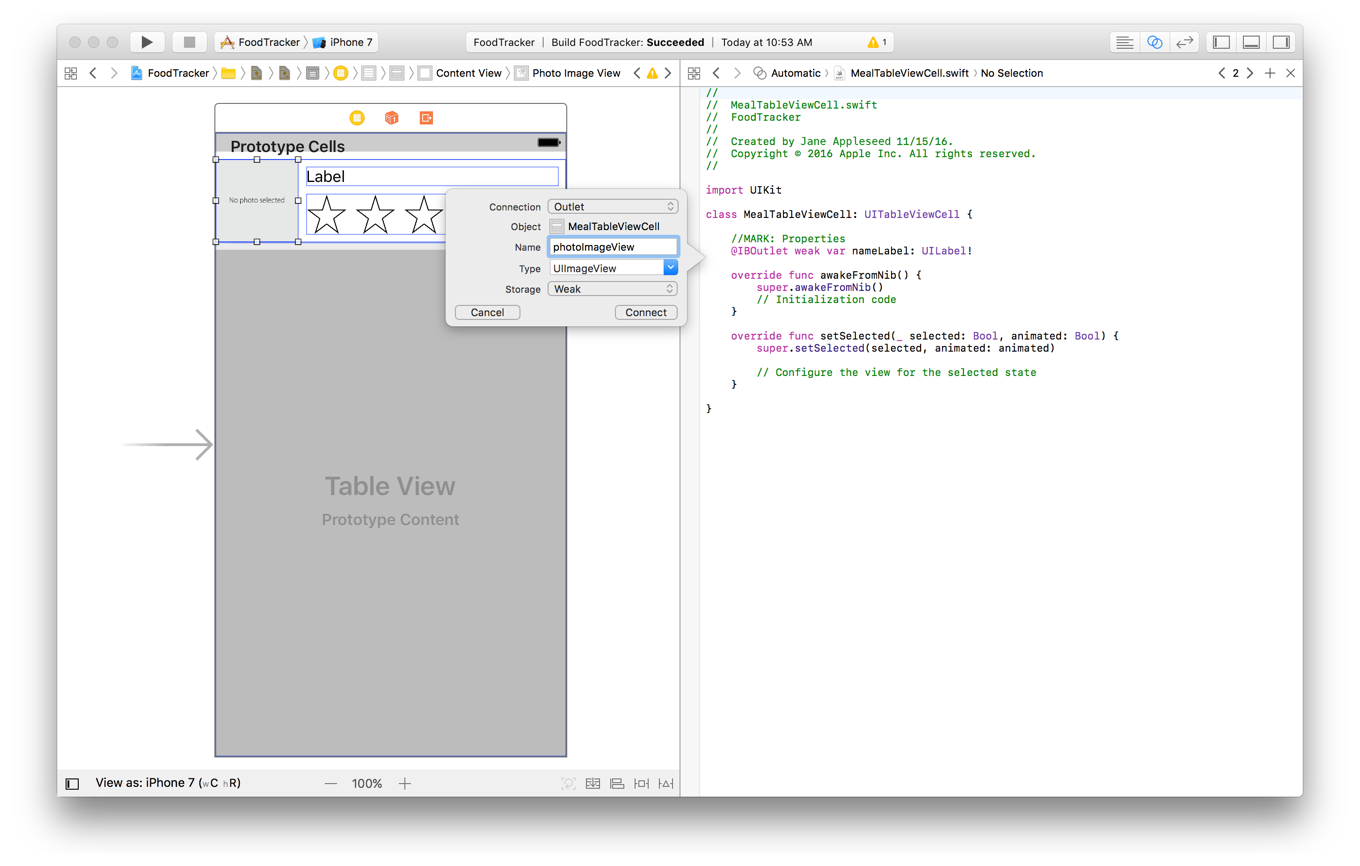1360x866 pixels.
Task: Select the FoodTracker scheme in toolbar
Action: tap(260, 42)
